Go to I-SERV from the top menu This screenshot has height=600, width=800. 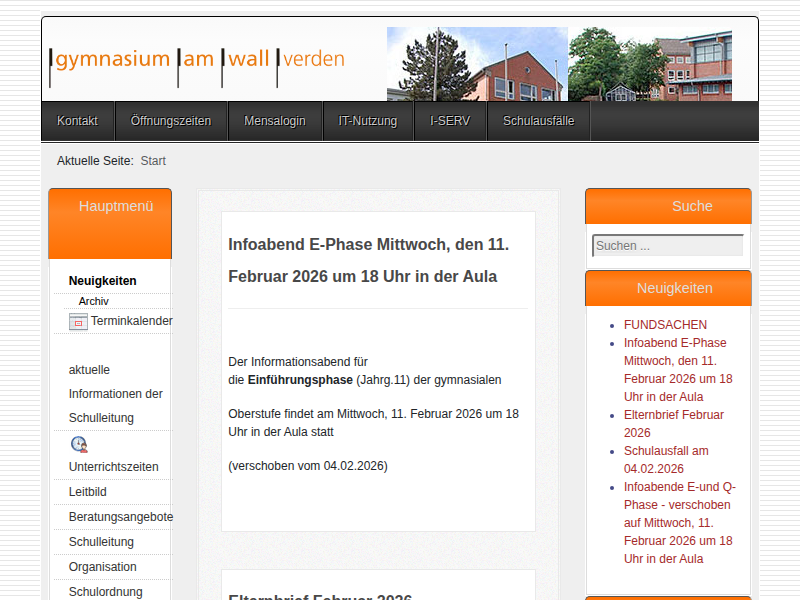450,121
